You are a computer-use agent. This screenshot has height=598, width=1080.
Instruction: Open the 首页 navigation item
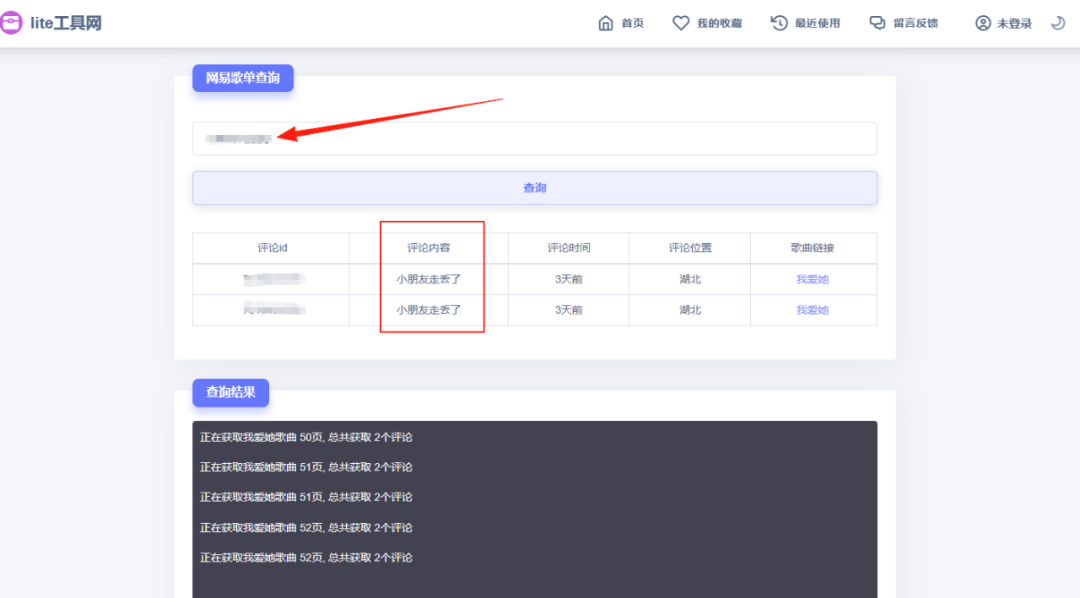coord(632,23)
